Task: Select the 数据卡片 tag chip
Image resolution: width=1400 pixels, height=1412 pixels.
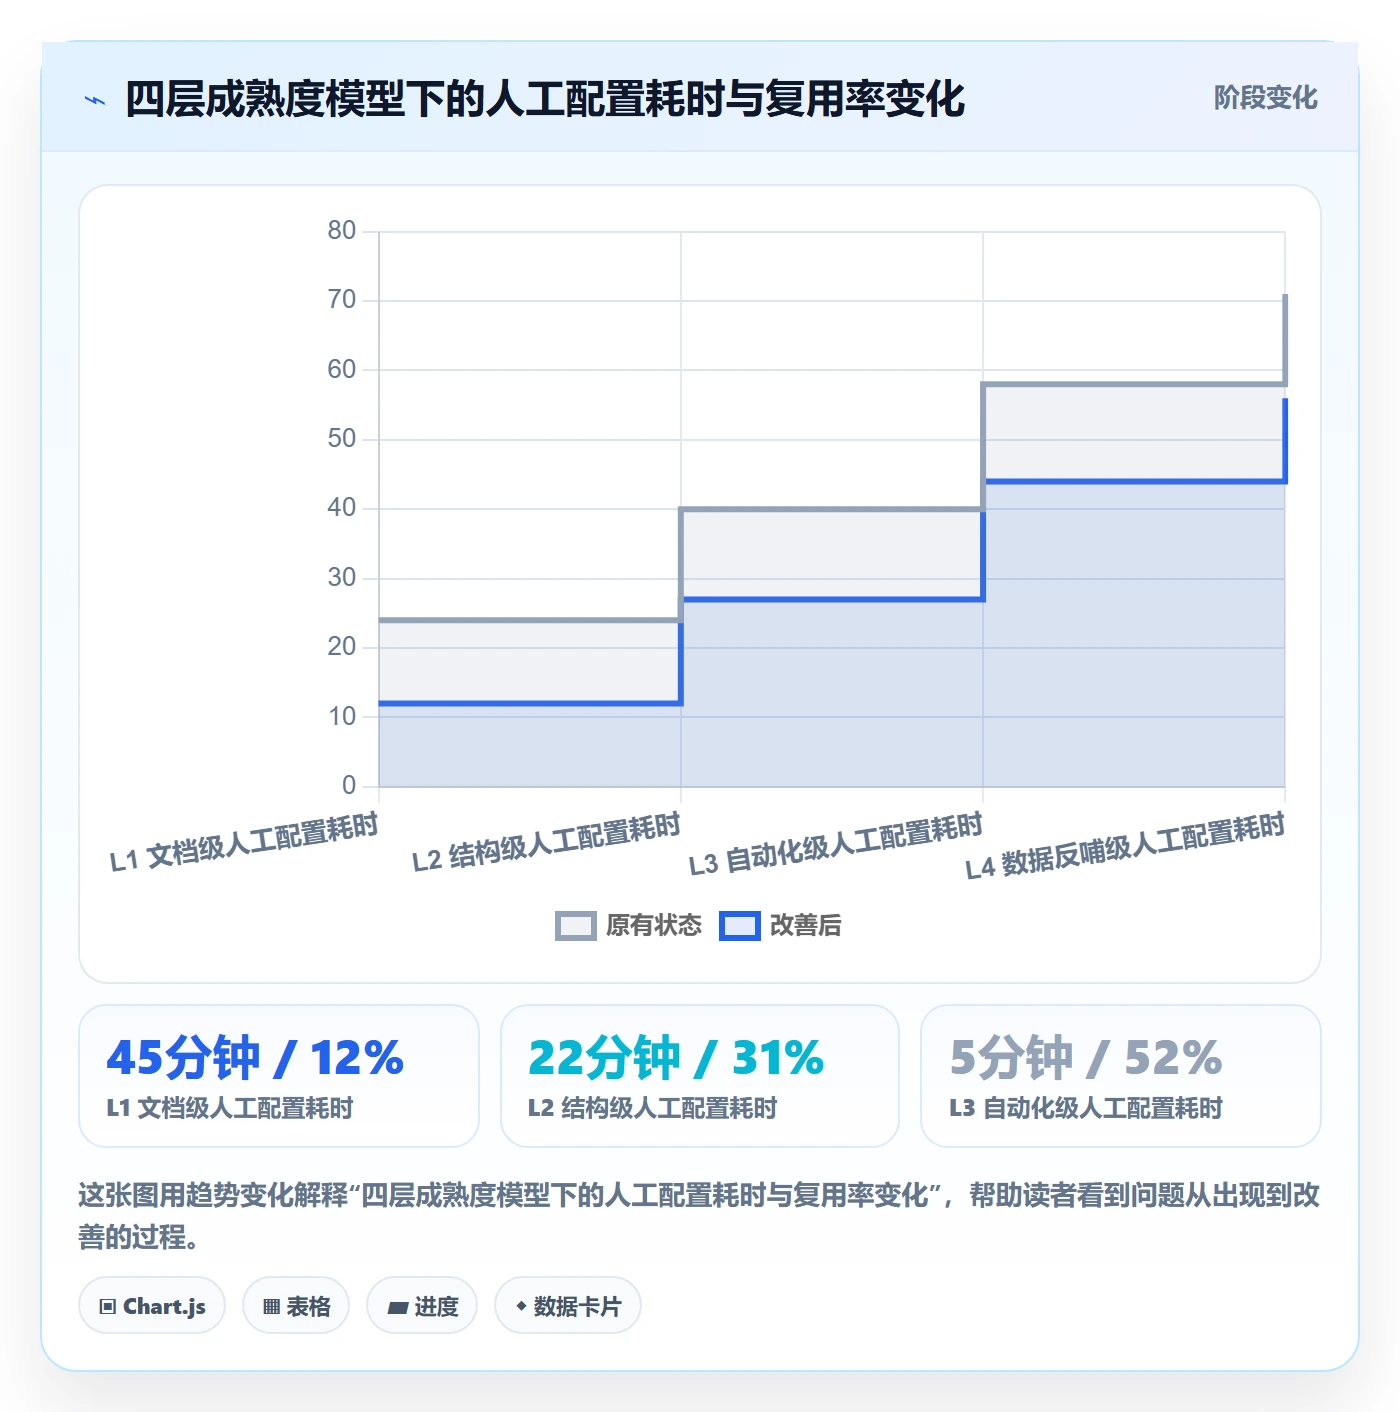Action: click(x=568, y=1306)
